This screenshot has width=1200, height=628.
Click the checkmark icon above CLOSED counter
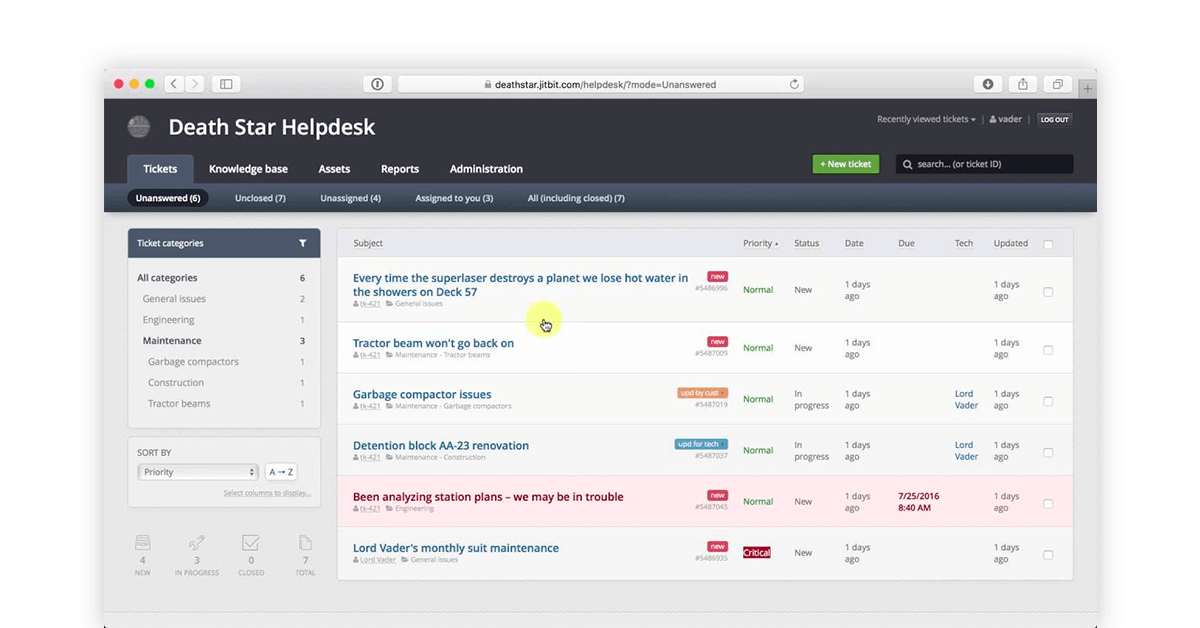251,543
